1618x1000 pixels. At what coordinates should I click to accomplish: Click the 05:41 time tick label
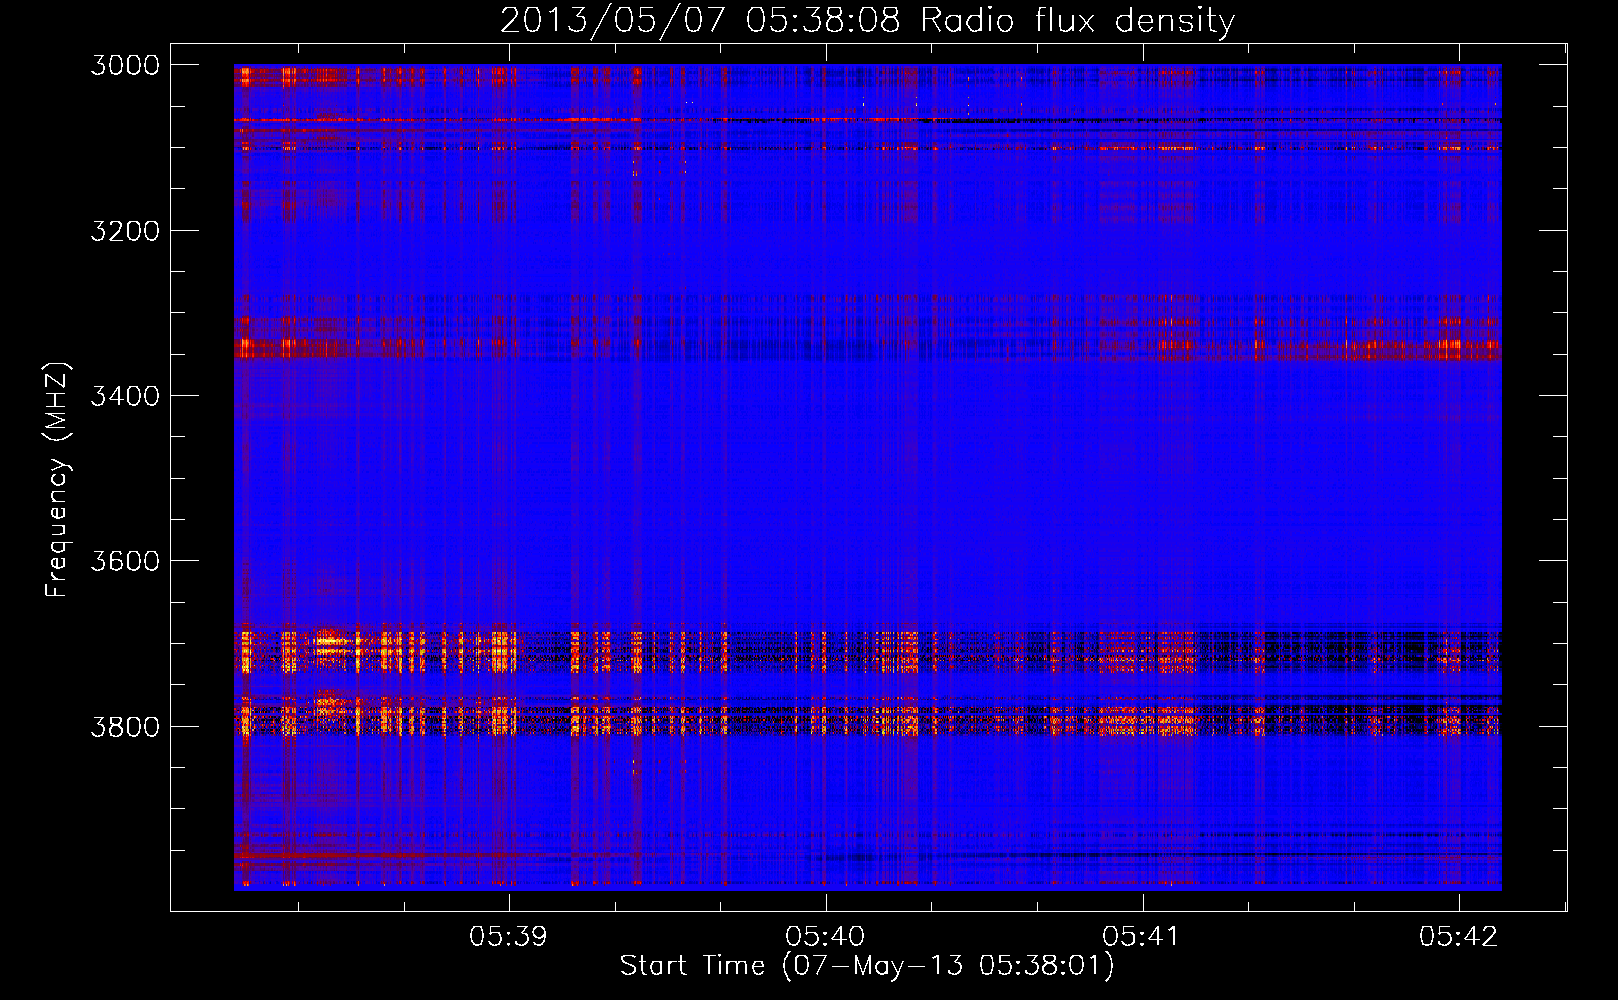[1141, 936]
